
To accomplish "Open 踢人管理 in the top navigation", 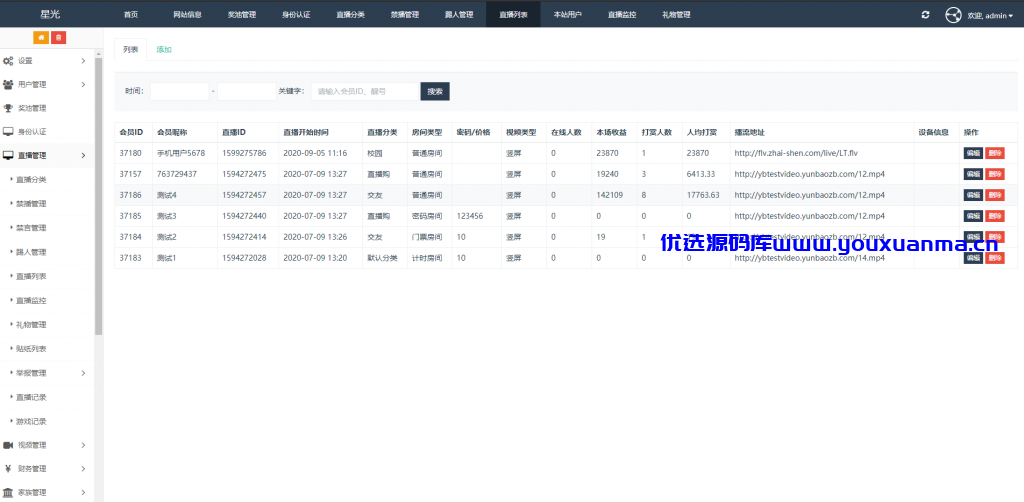I will tap(458, 14).
